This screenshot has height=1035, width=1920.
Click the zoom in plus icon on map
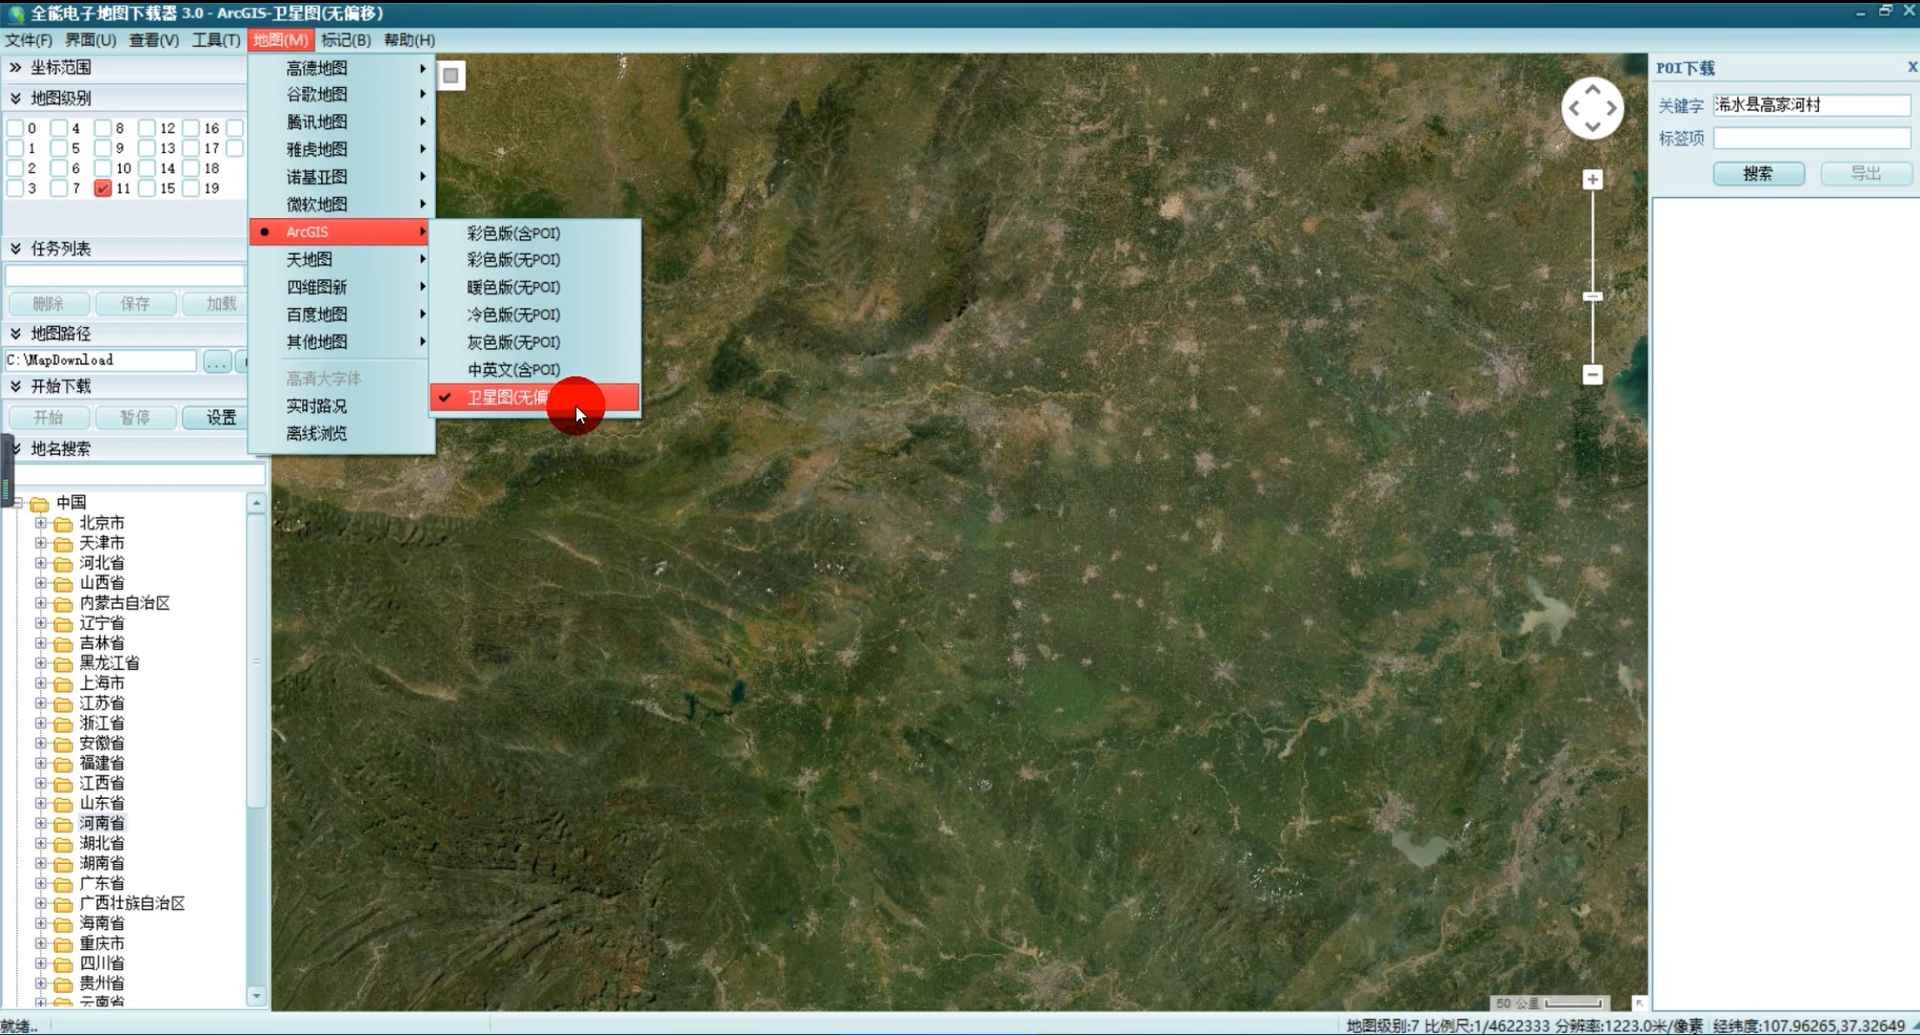[1593, 179]
